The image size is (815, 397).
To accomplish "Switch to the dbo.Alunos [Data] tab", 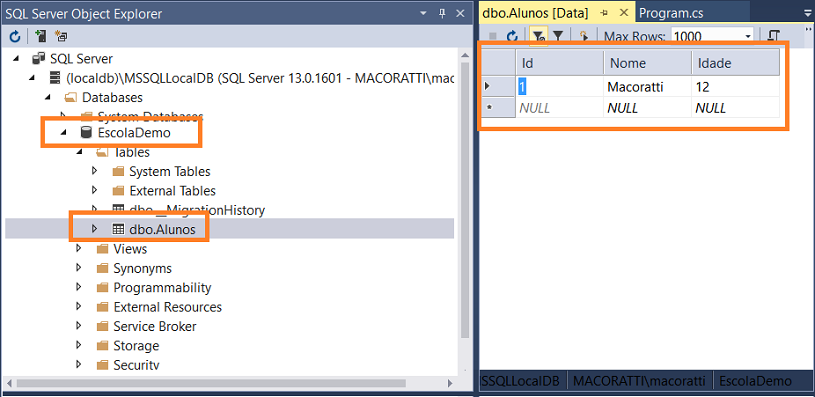I will 535,13.
